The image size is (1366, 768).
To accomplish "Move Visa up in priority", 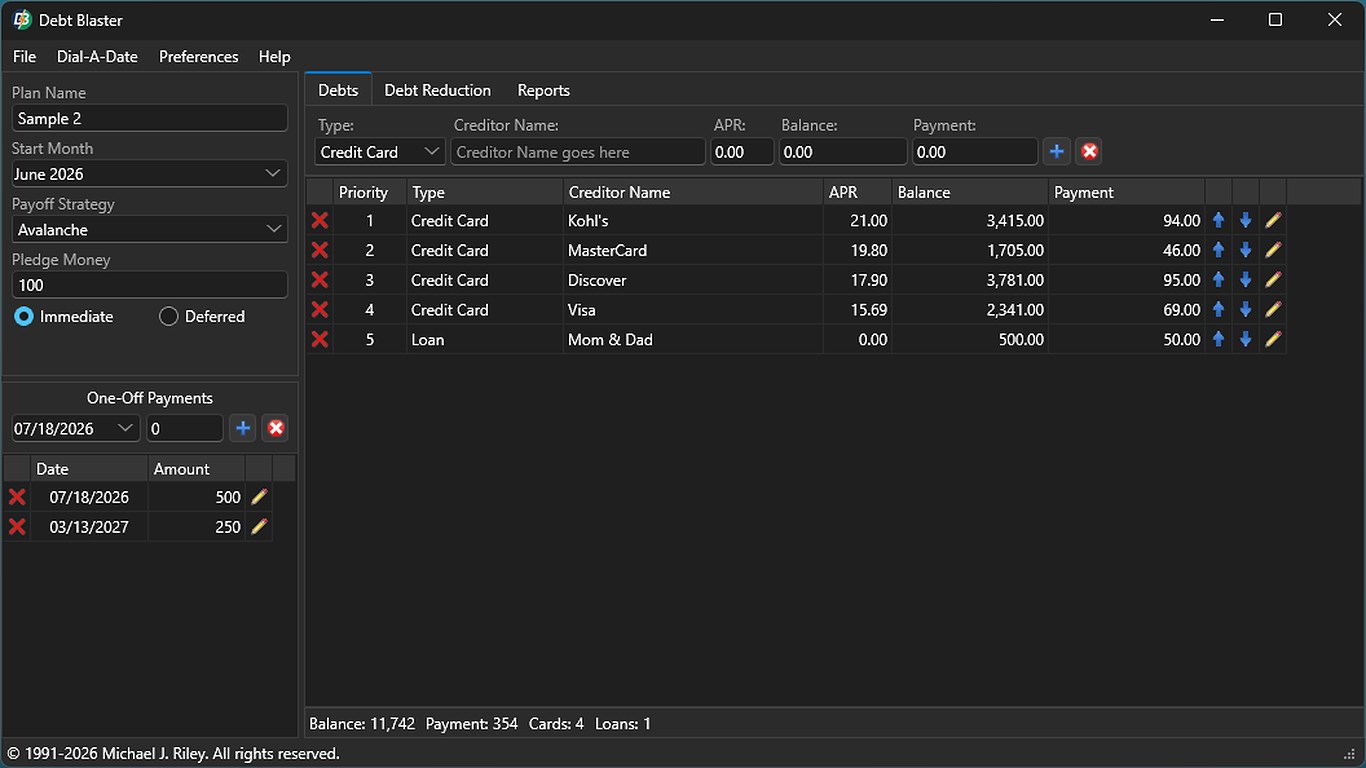I will pyautogui.click(x=1219, y=310).
